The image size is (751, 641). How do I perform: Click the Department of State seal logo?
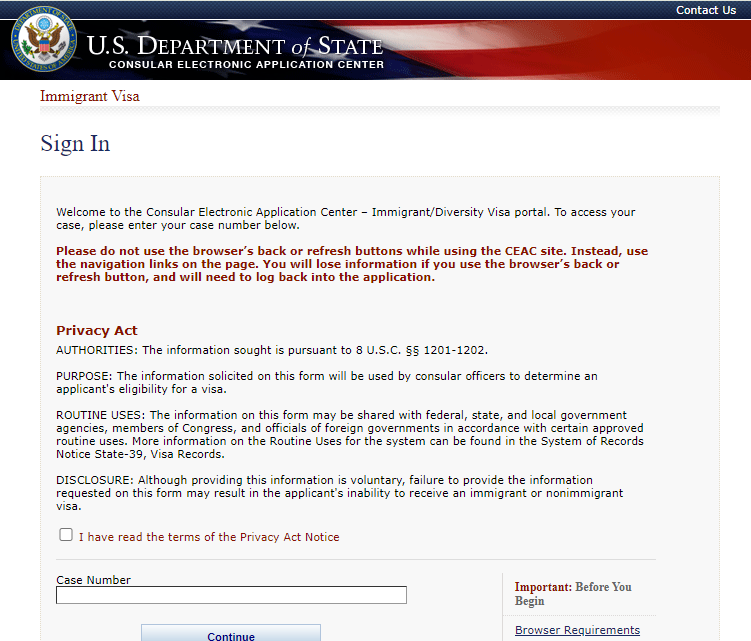[44, 39]
